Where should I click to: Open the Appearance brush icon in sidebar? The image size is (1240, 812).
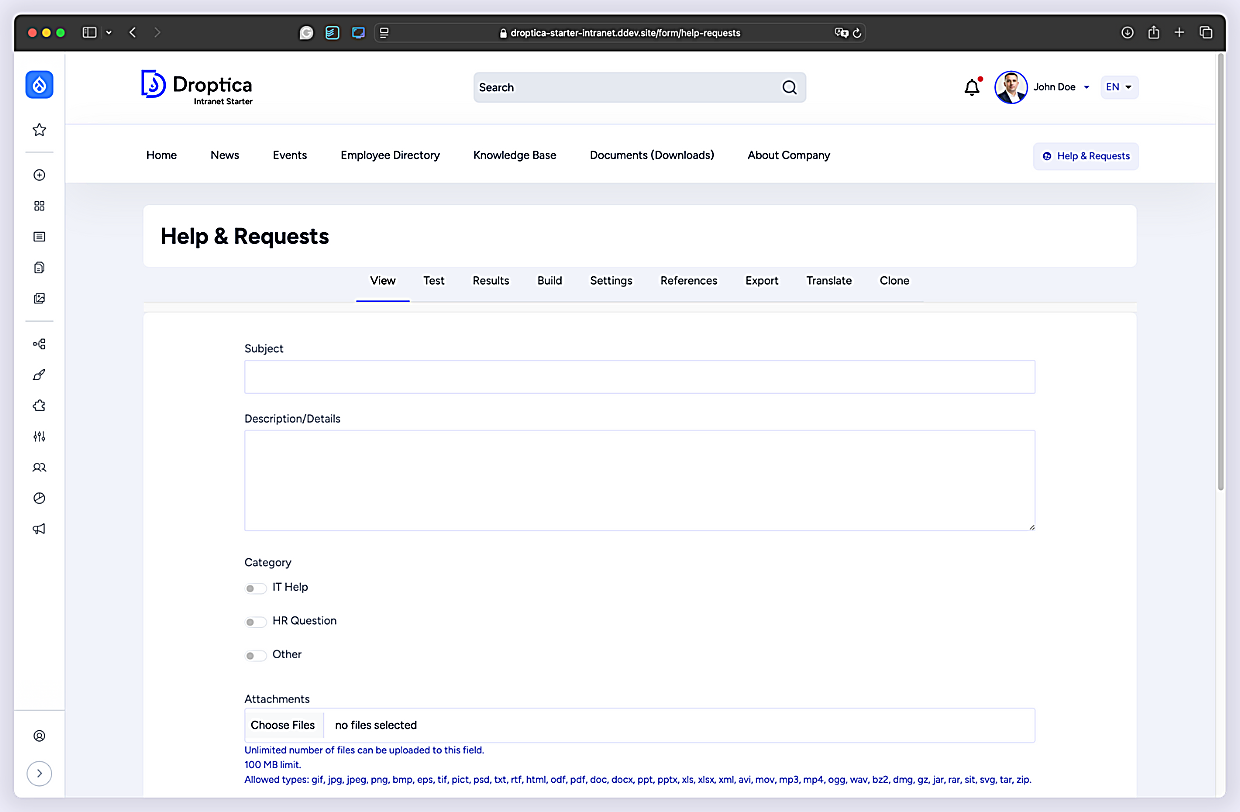pyautogui.click(x=39, y=375)
